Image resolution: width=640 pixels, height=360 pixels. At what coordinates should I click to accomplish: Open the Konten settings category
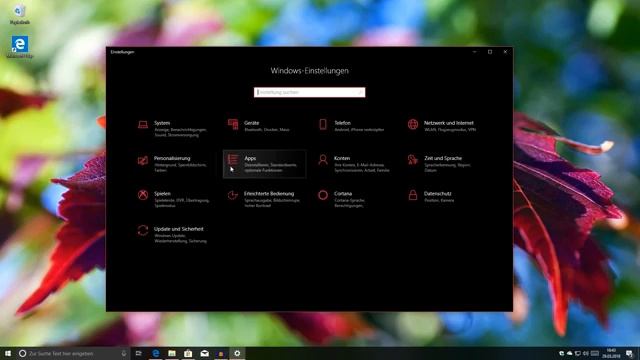point(354,164)
